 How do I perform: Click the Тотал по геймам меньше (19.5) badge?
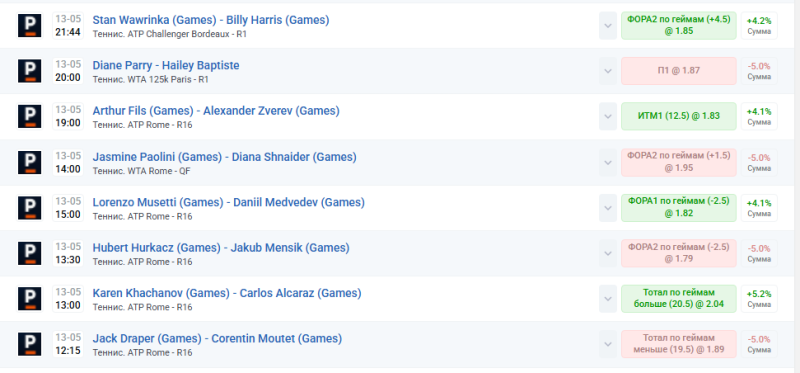679,344
